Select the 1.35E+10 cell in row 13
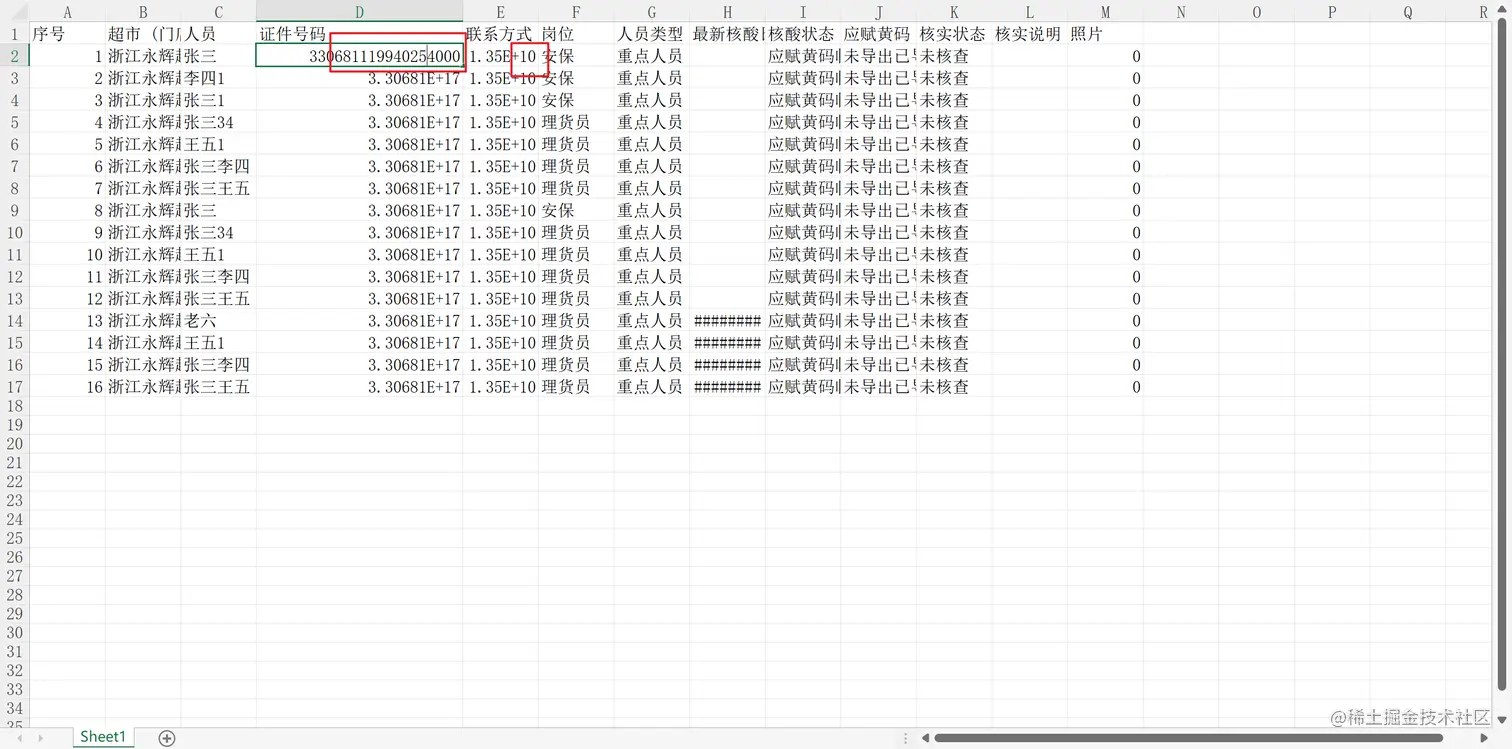Viewport: 1512px width, 749px height. click(x=501, y=299)
